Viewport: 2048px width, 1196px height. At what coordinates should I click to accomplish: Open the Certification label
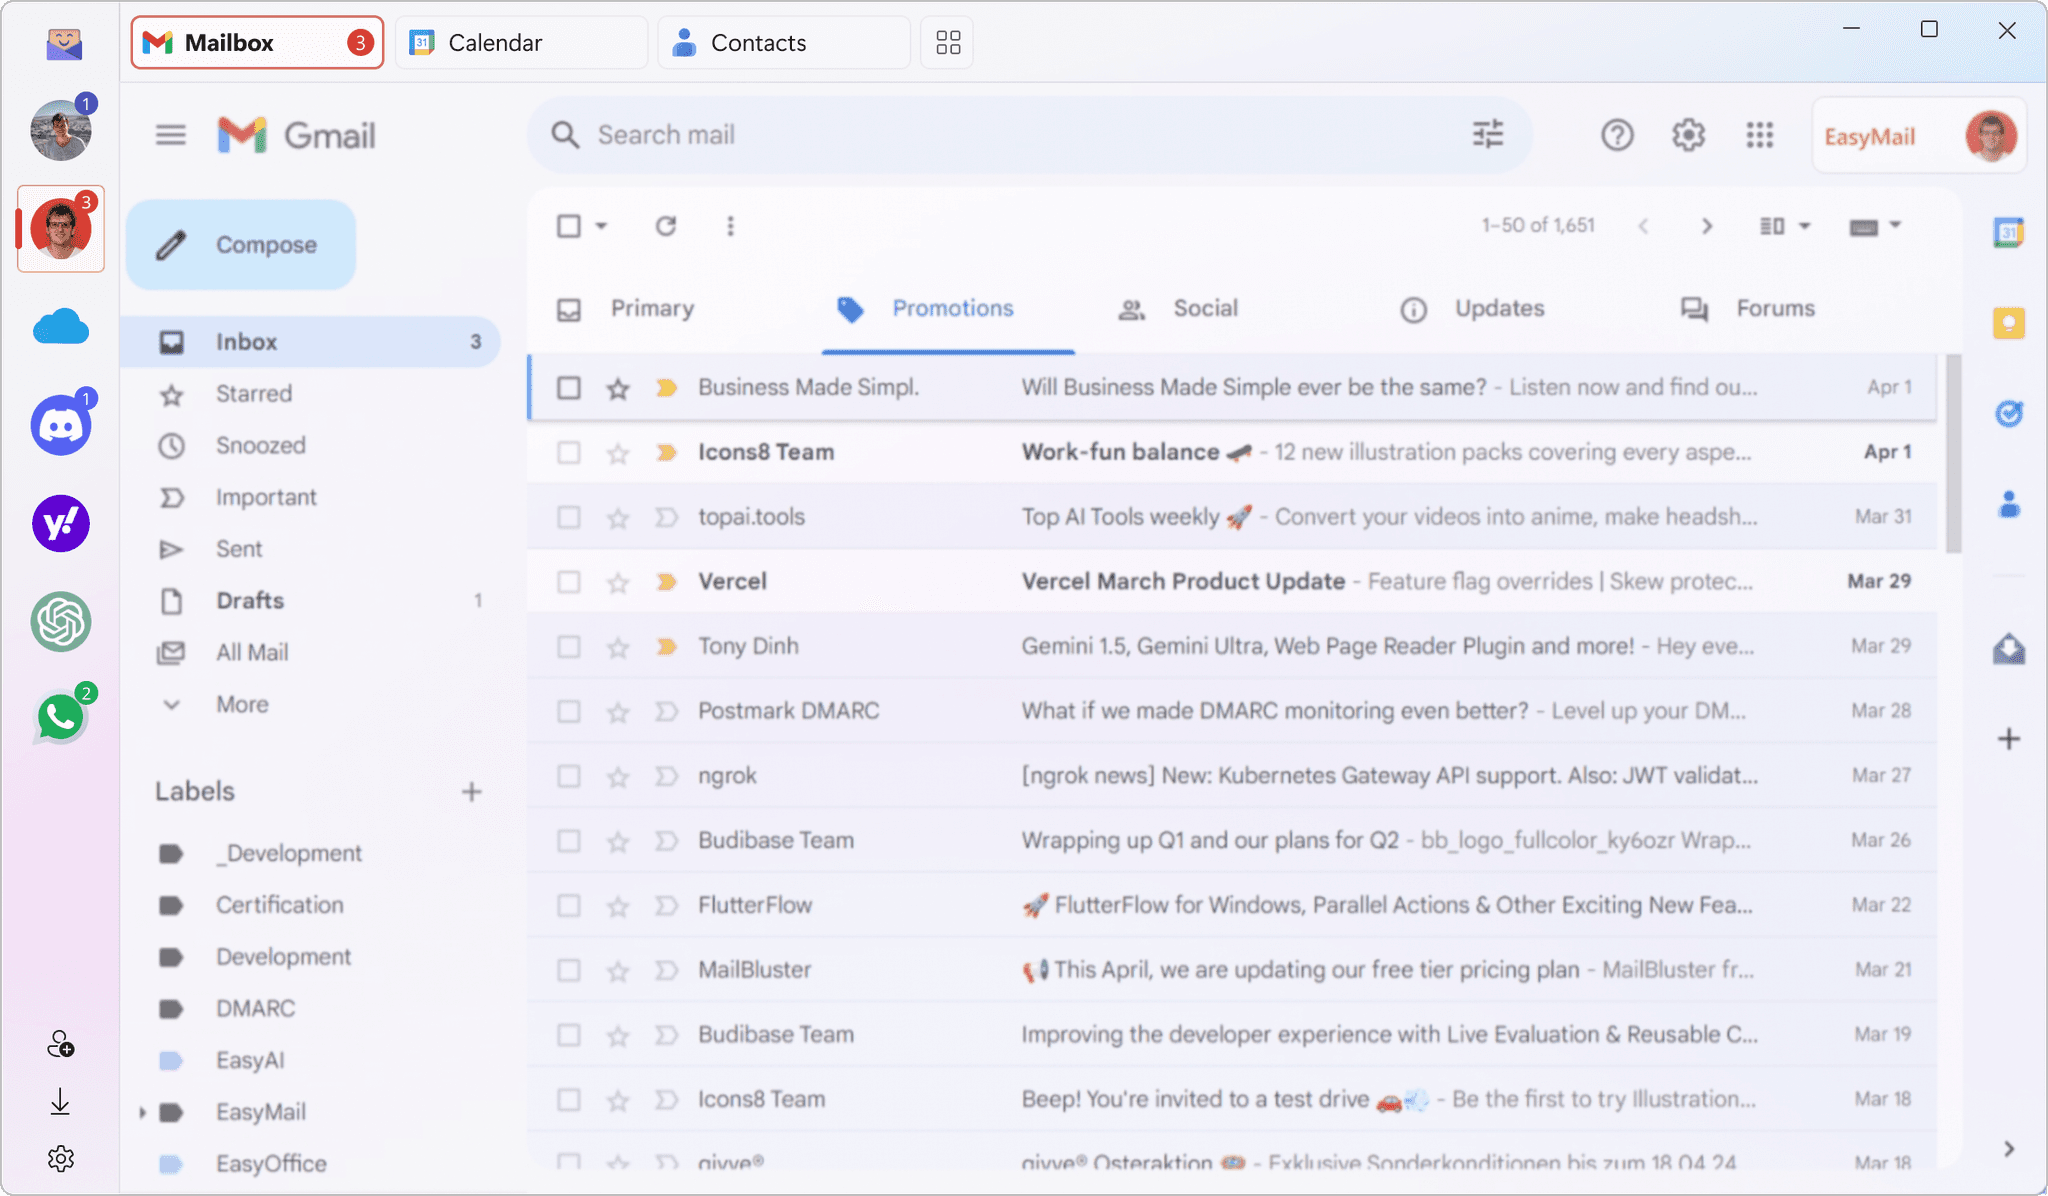[279, 905]
